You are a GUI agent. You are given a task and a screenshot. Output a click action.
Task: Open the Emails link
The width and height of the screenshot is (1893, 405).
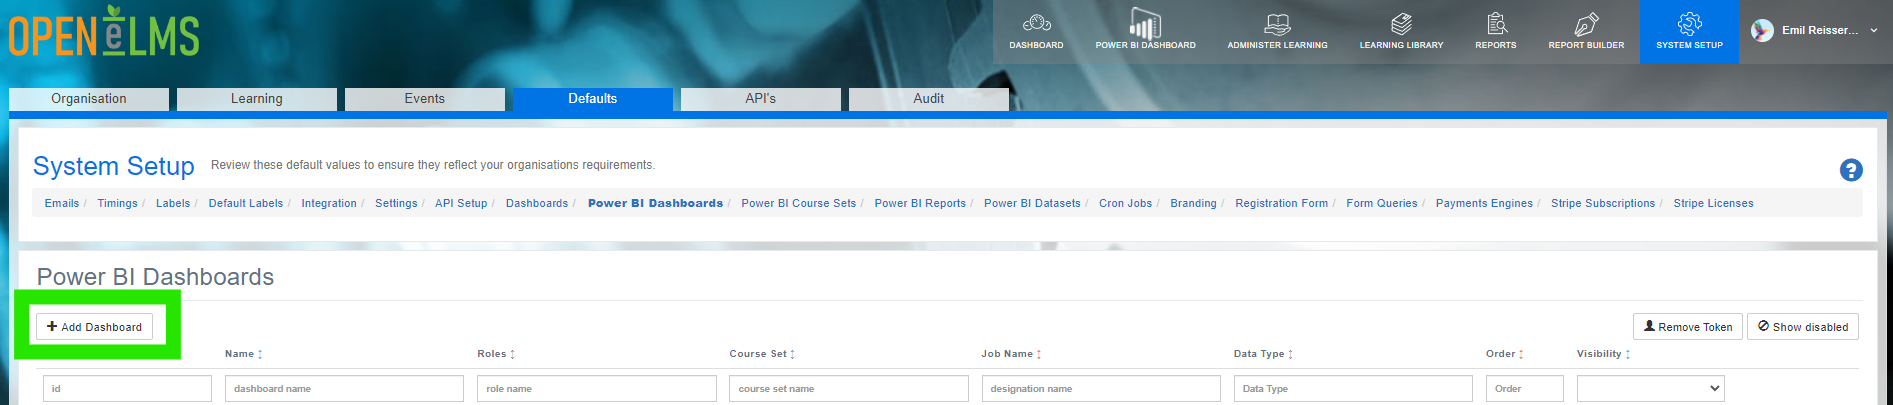coord(62,203)
